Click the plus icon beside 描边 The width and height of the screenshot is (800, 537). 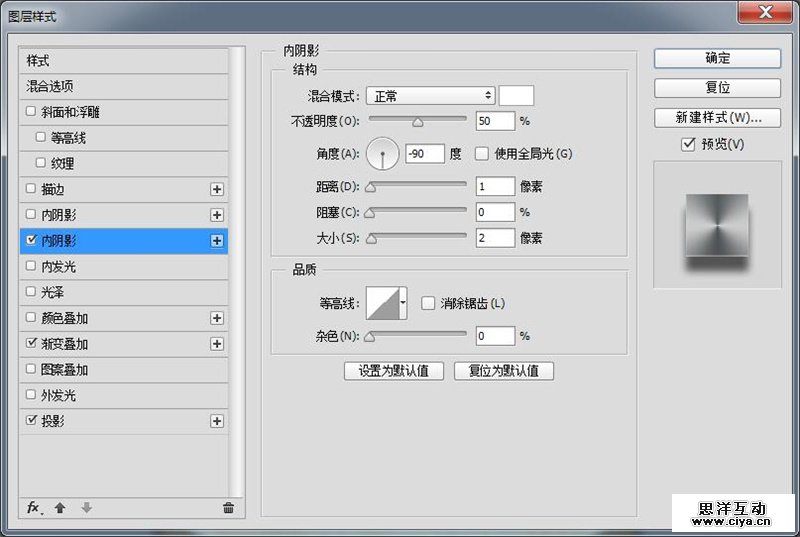tap(217, 189)
